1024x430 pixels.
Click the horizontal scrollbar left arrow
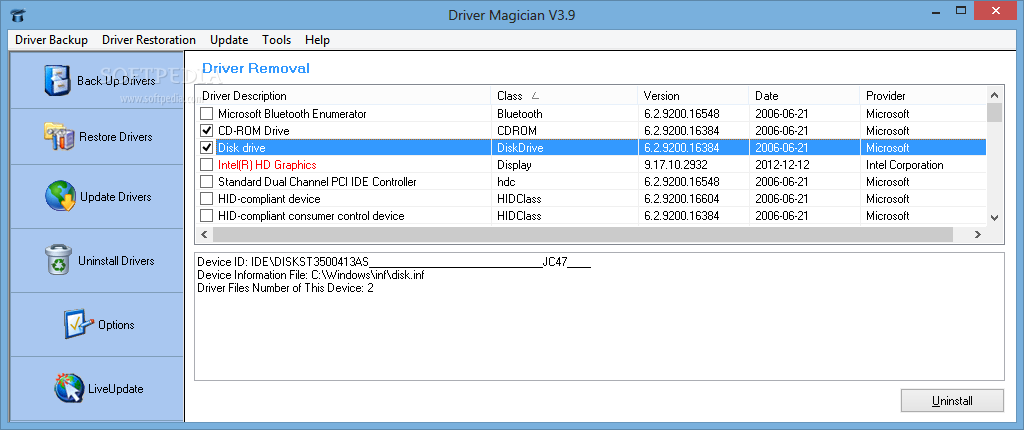pos(204,234)
